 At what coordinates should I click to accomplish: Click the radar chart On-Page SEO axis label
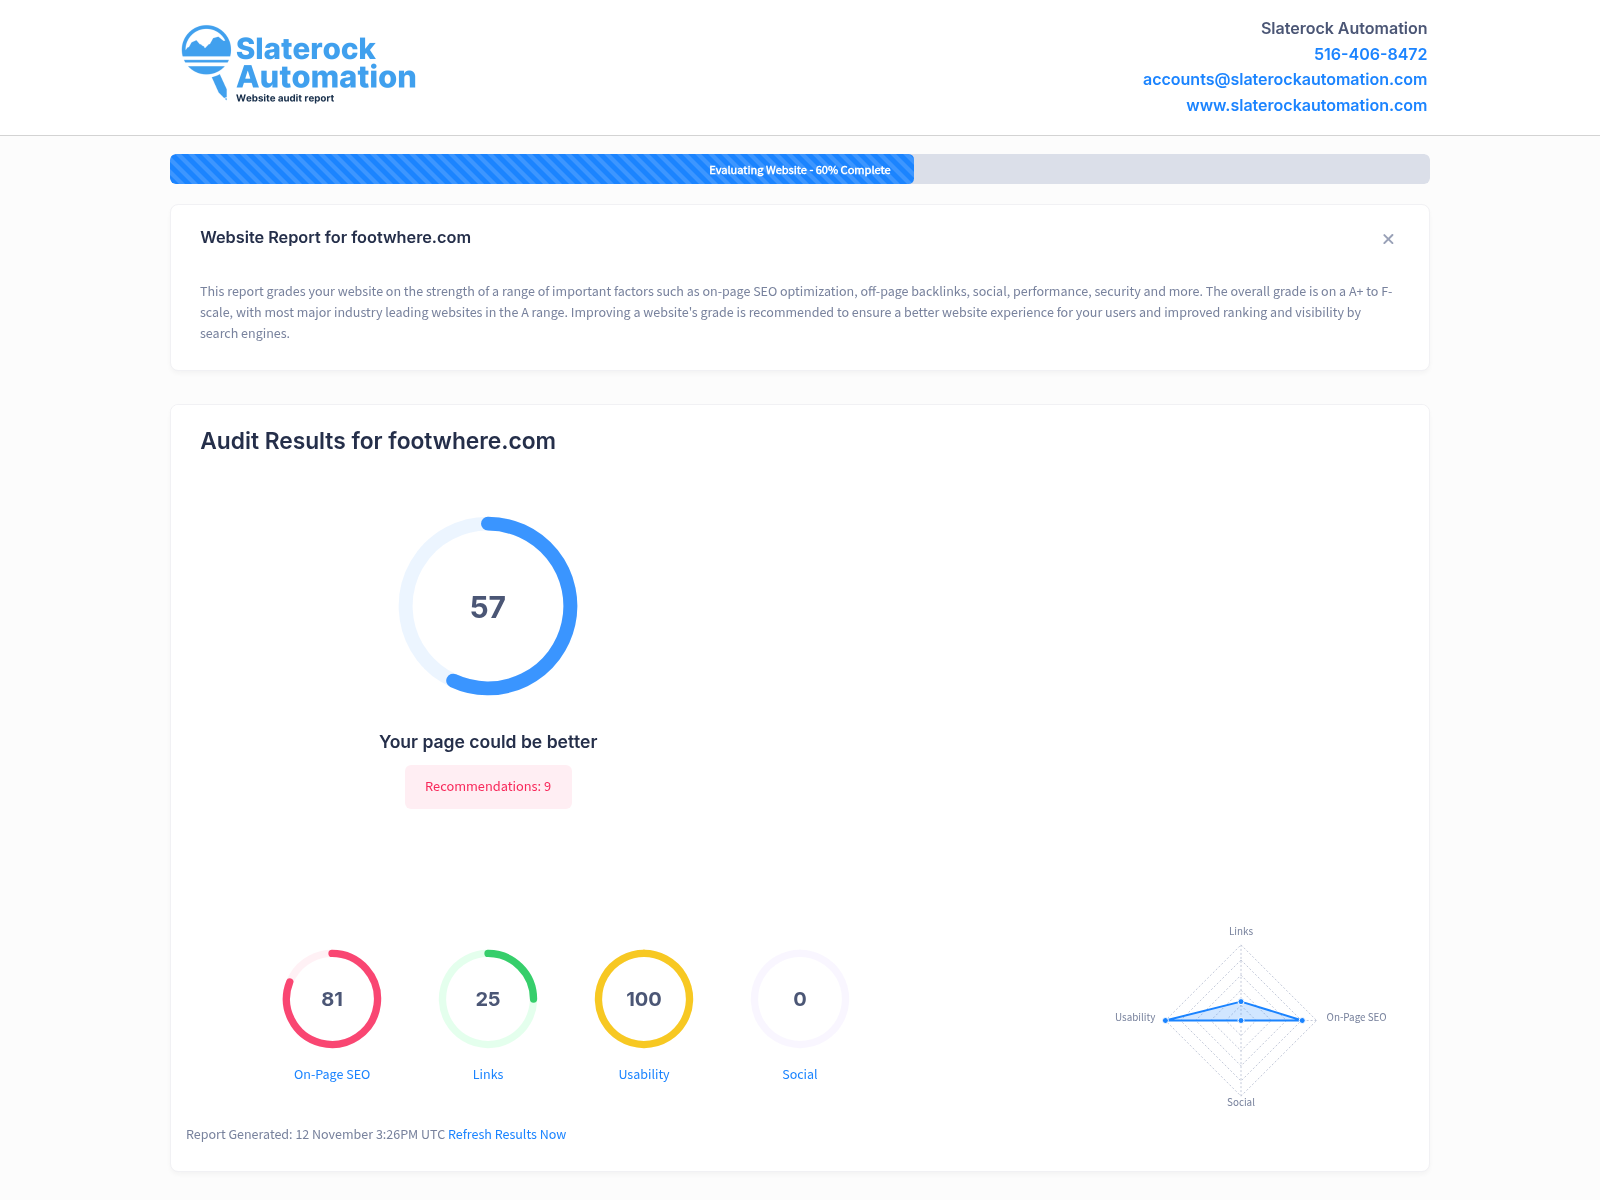tap(1356, 1017)
